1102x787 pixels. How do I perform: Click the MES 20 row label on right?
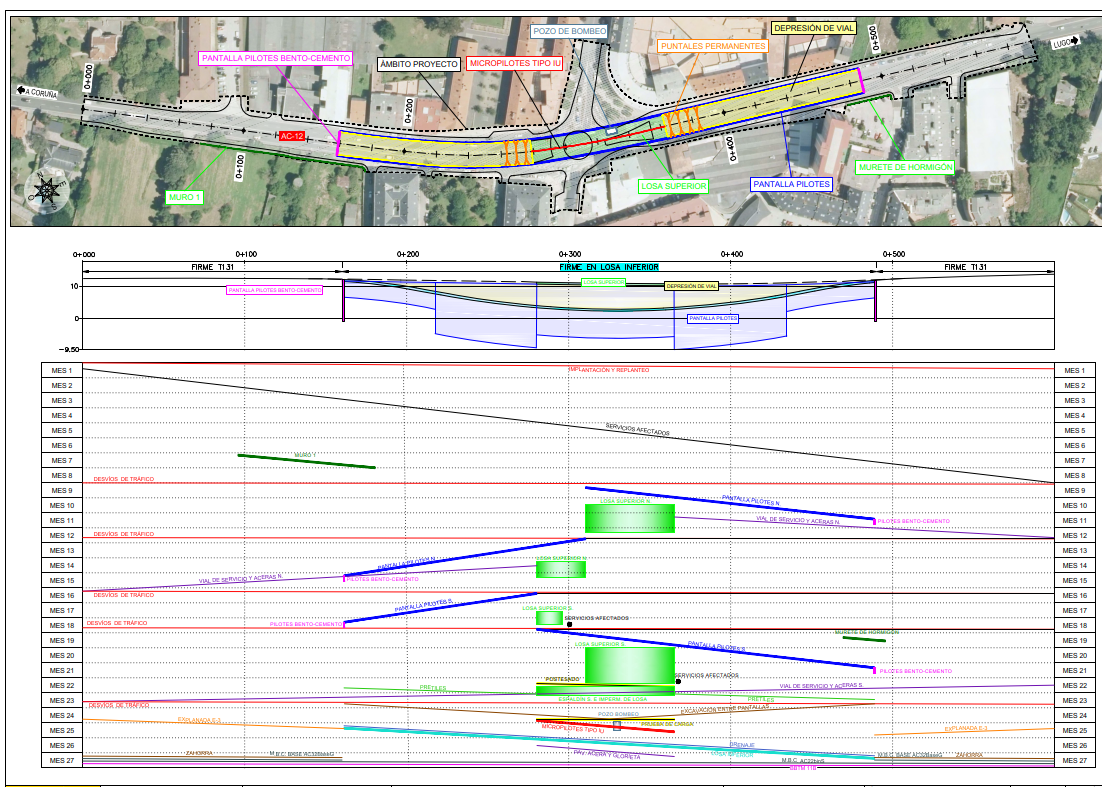[1075, 656]
